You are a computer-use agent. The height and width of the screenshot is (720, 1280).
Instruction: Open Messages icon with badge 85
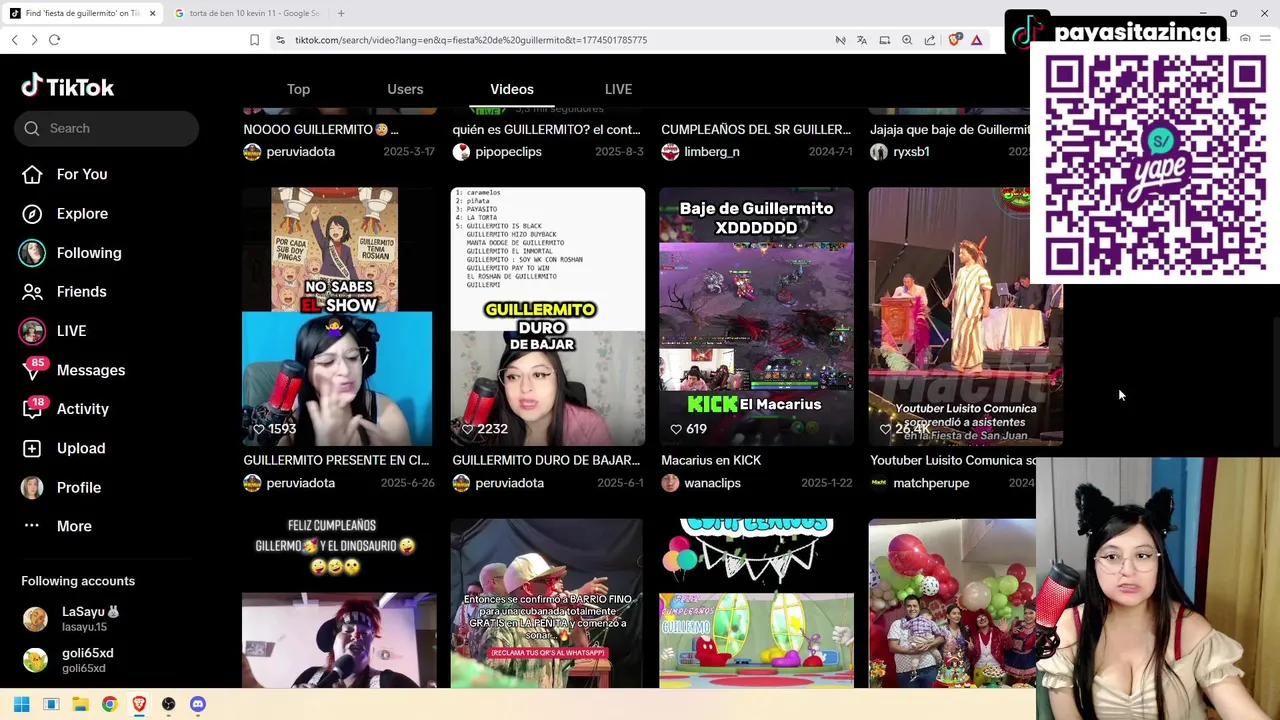(32, 370)
